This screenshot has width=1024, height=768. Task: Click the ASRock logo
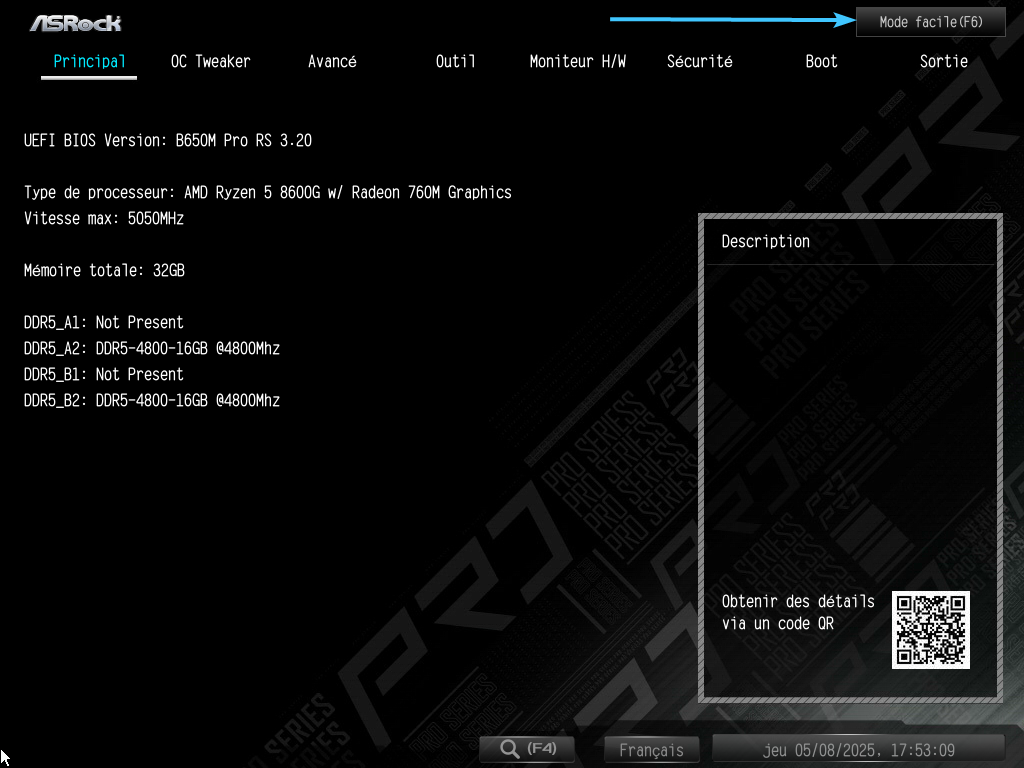(x=76, y=24)
